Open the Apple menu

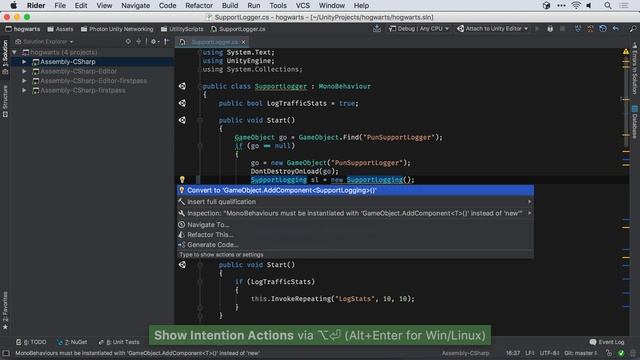13,6
